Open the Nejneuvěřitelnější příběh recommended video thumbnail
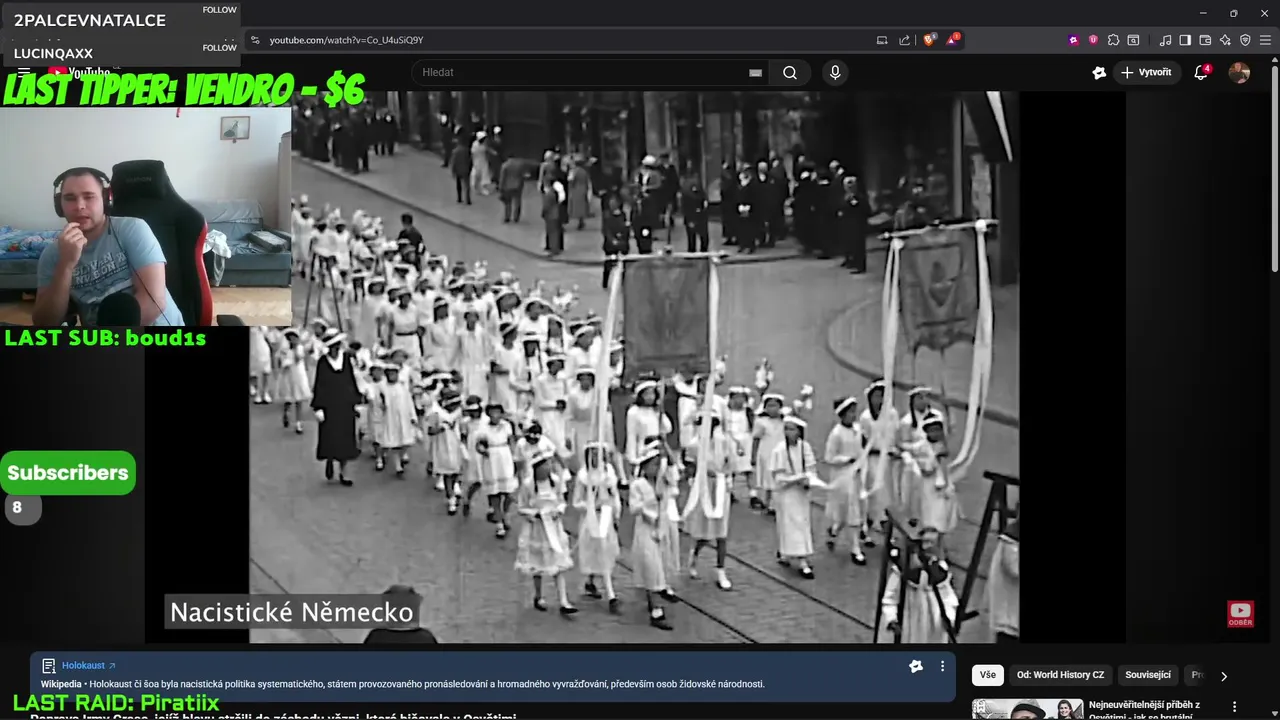 pyautogui.click(x=1027, y=709)
